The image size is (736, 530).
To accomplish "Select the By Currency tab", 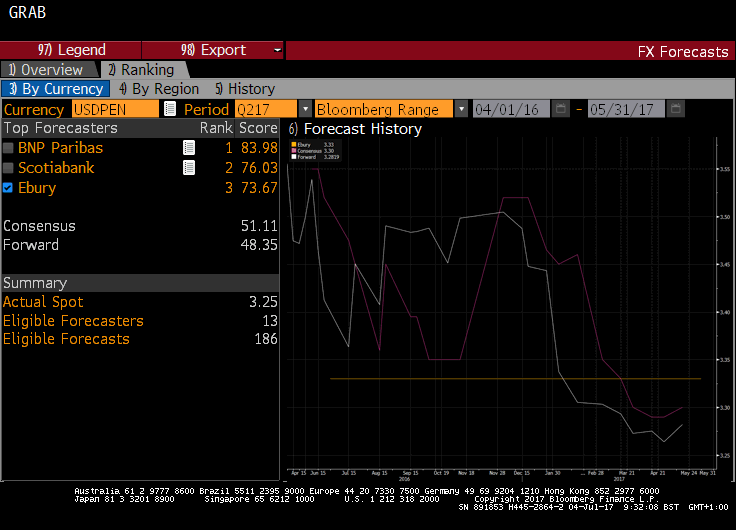I will (x=56, y=89).
